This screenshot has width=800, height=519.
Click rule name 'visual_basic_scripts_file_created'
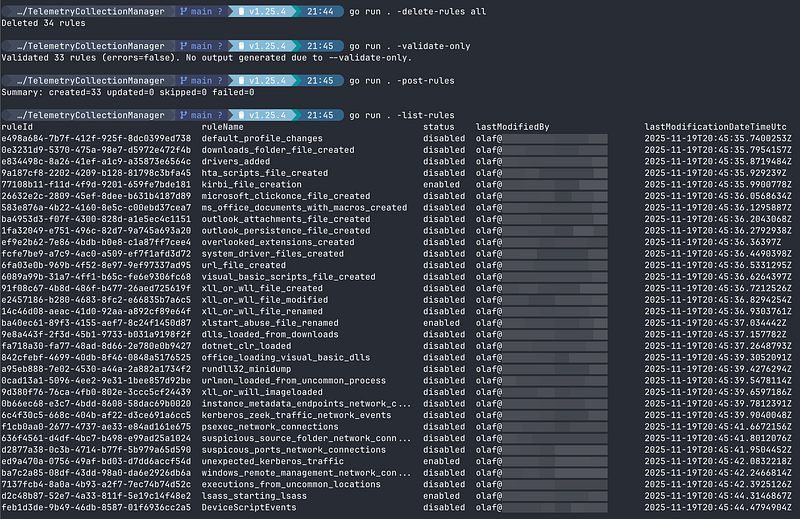click(288, 277)
